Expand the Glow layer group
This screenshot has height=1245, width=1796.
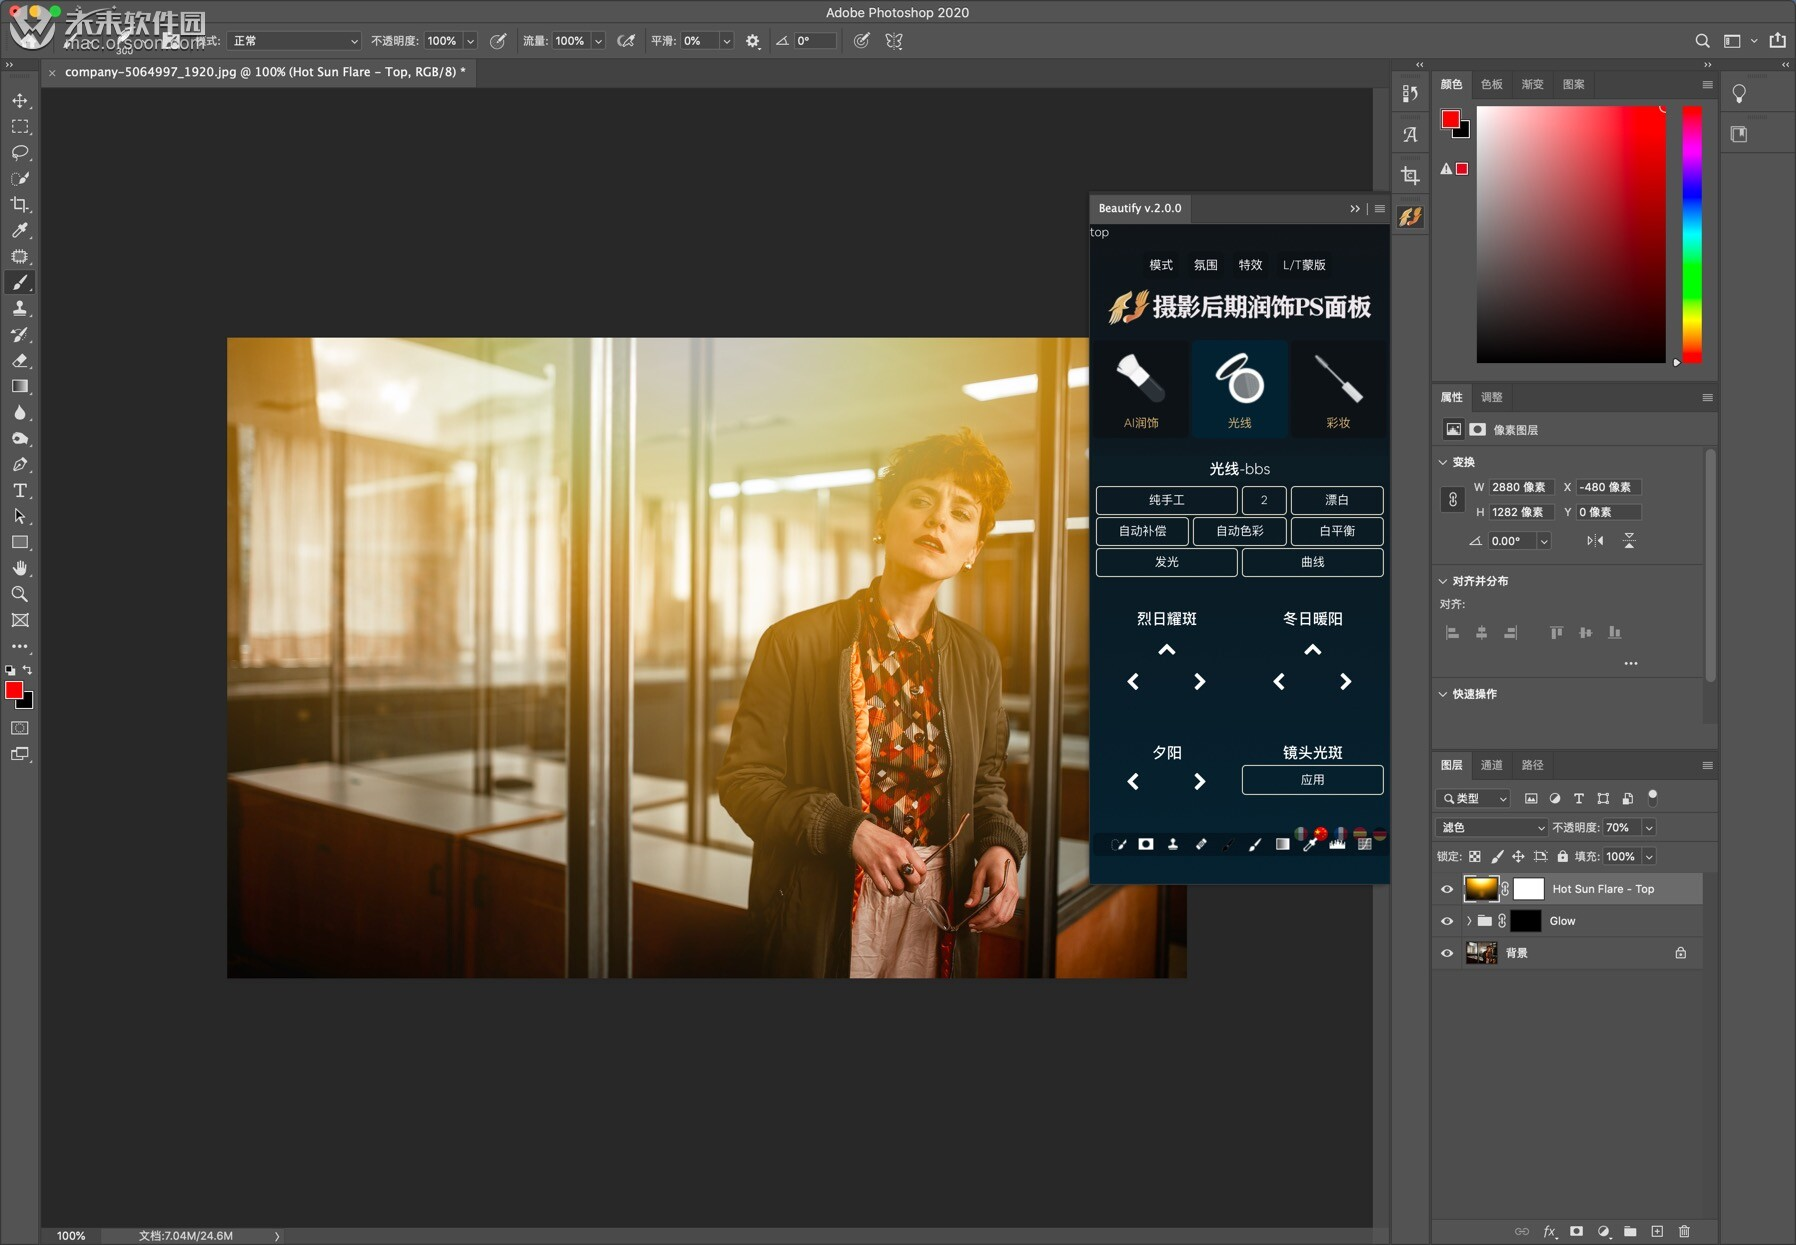pos(1469,921)
